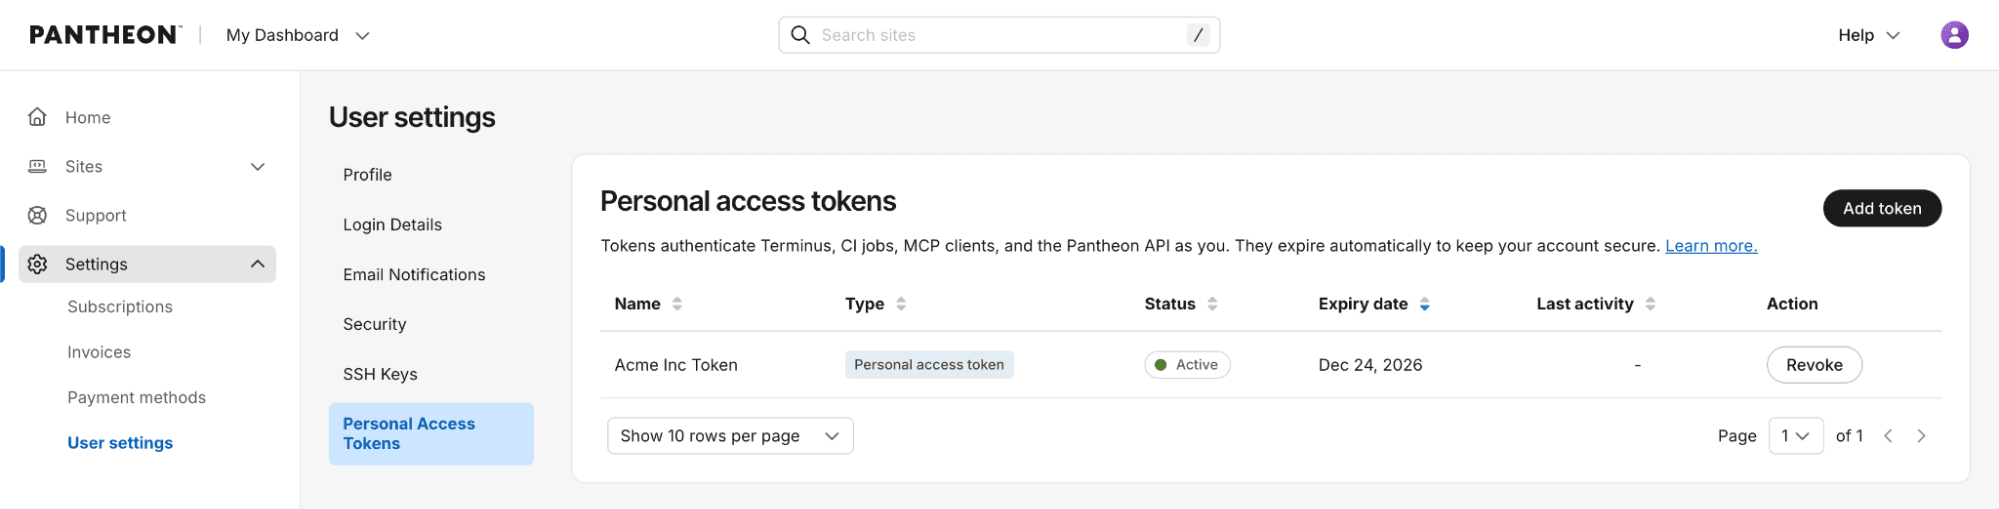Click the Add token button
1999x509 pixels.
pyautogui.click(x=1882, y=208)
